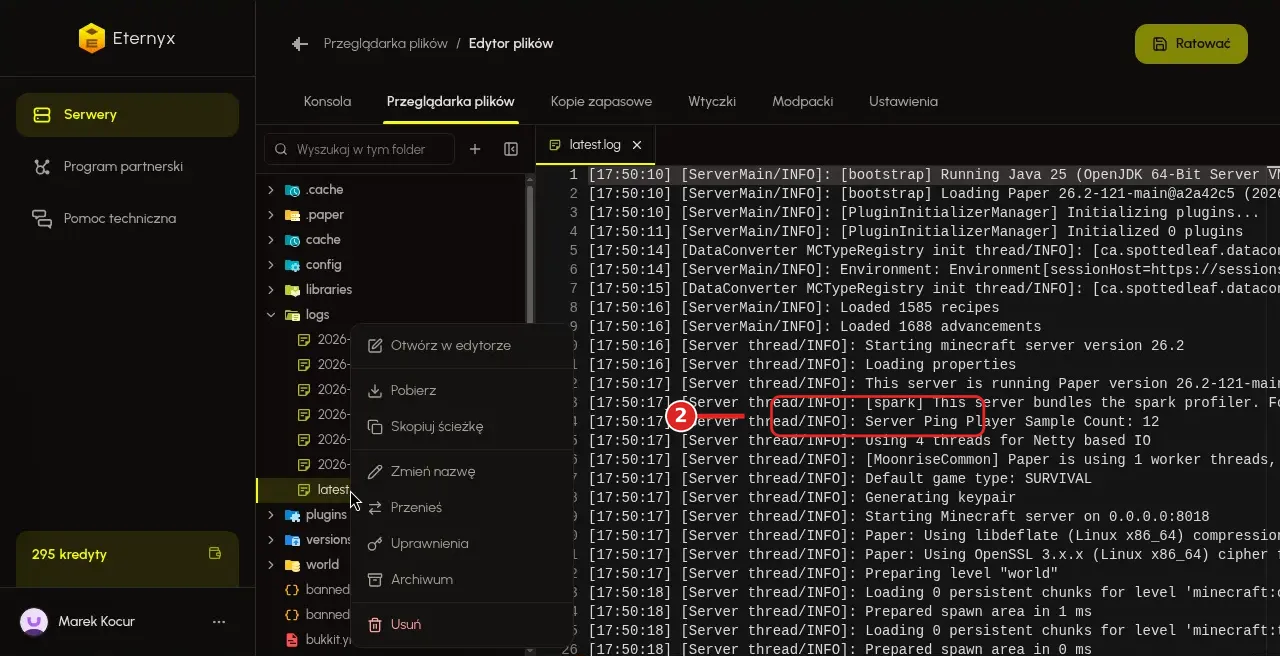
Task: Select Zmień nazwę menu entry
Action: tap(462, 472)
